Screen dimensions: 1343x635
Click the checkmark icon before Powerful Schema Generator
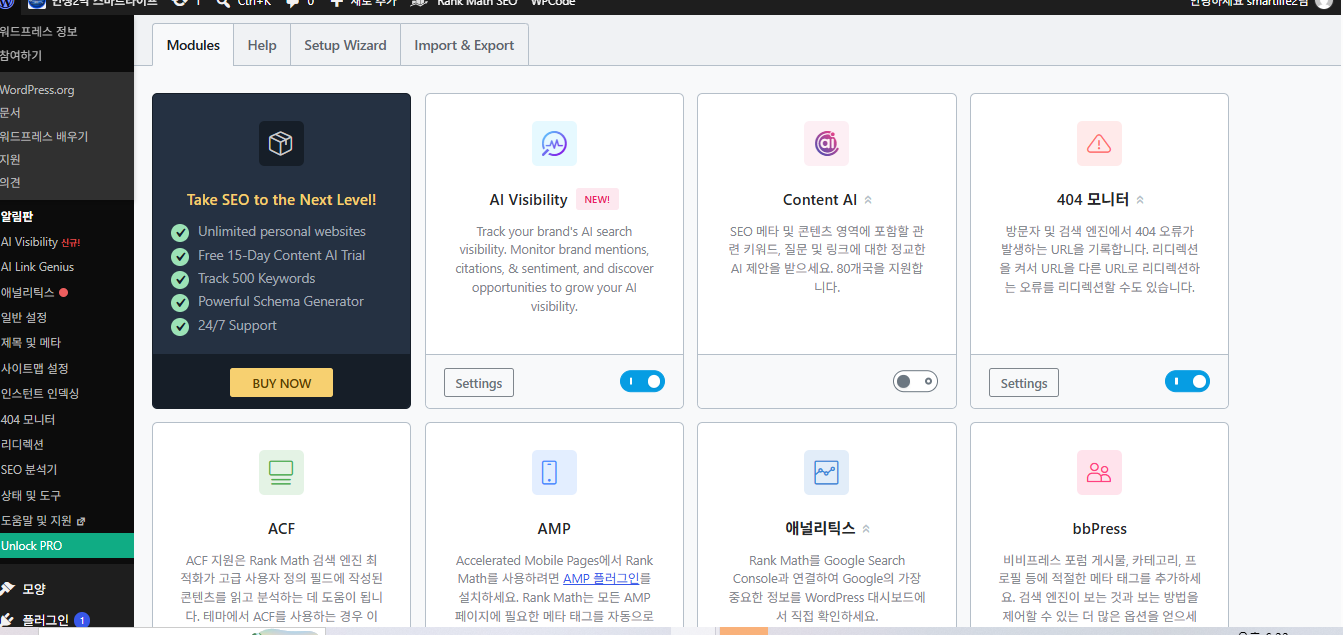(x=180, y=302)
